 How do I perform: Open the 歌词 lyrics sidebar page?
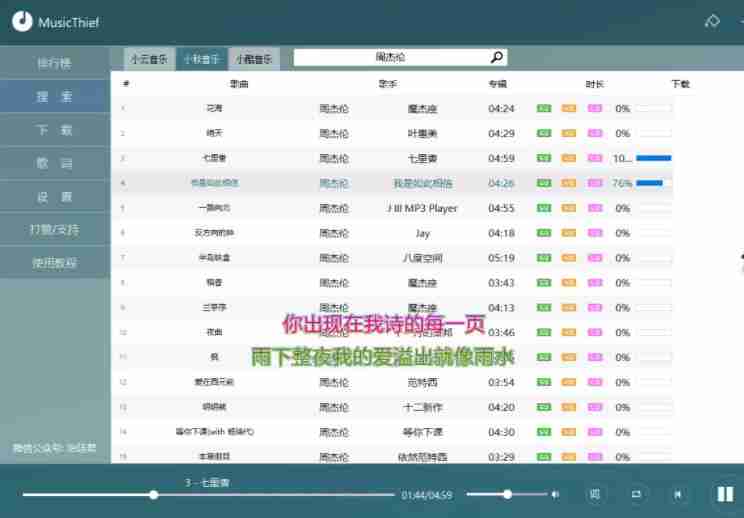click(55, 163)
